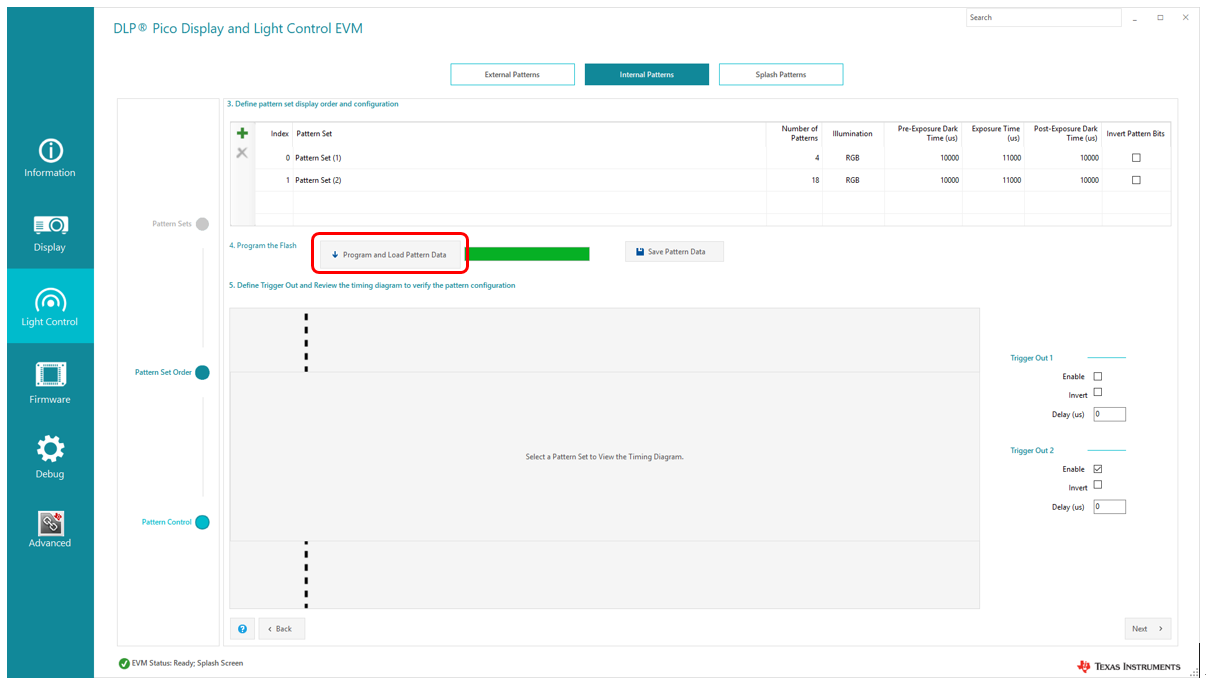Click the Invert Pattern Bits column header

click(x=1135, y=133)
